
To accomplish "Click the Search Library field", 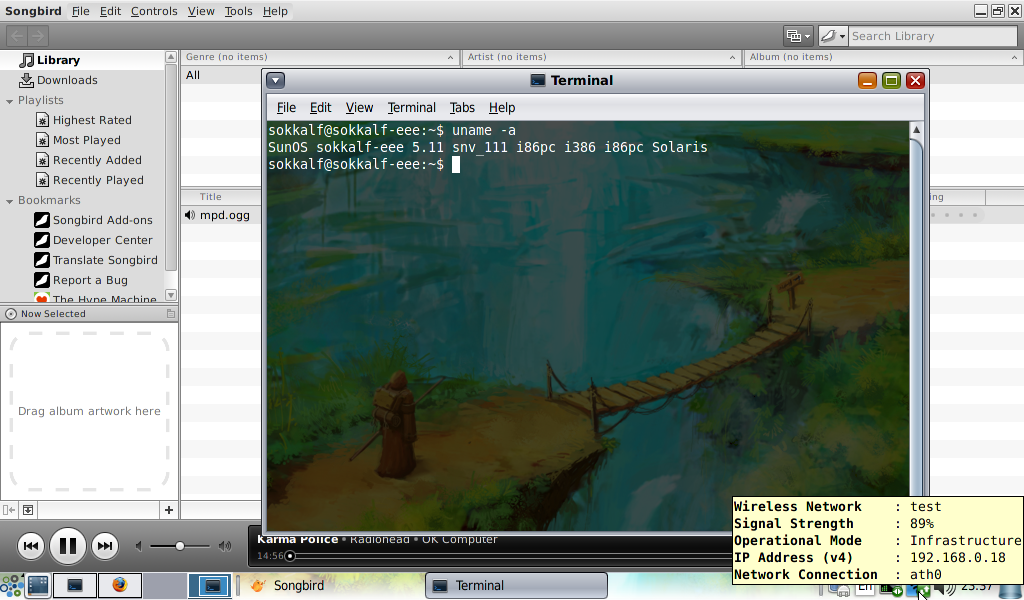I will coord(933,36).
